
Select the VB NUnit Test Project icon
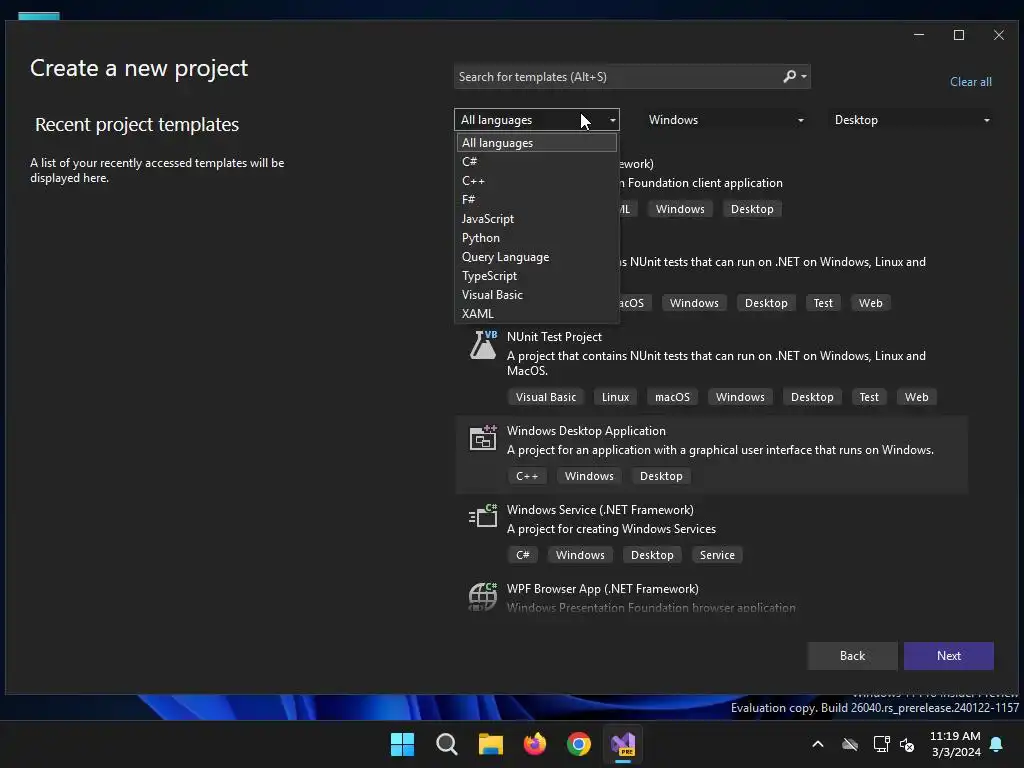pyautogui.click(x=483, y=344)
